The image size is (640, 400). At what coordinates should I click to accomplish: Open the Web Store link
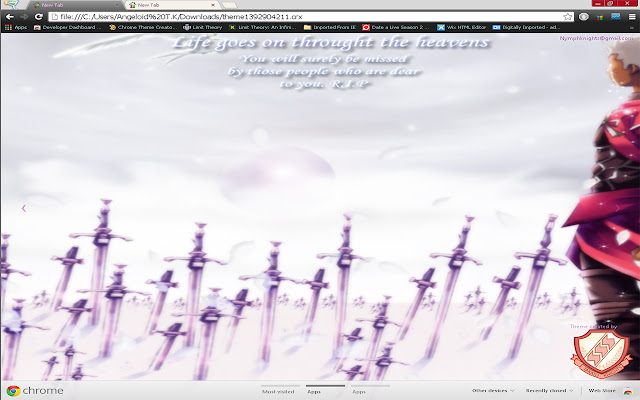602,391
